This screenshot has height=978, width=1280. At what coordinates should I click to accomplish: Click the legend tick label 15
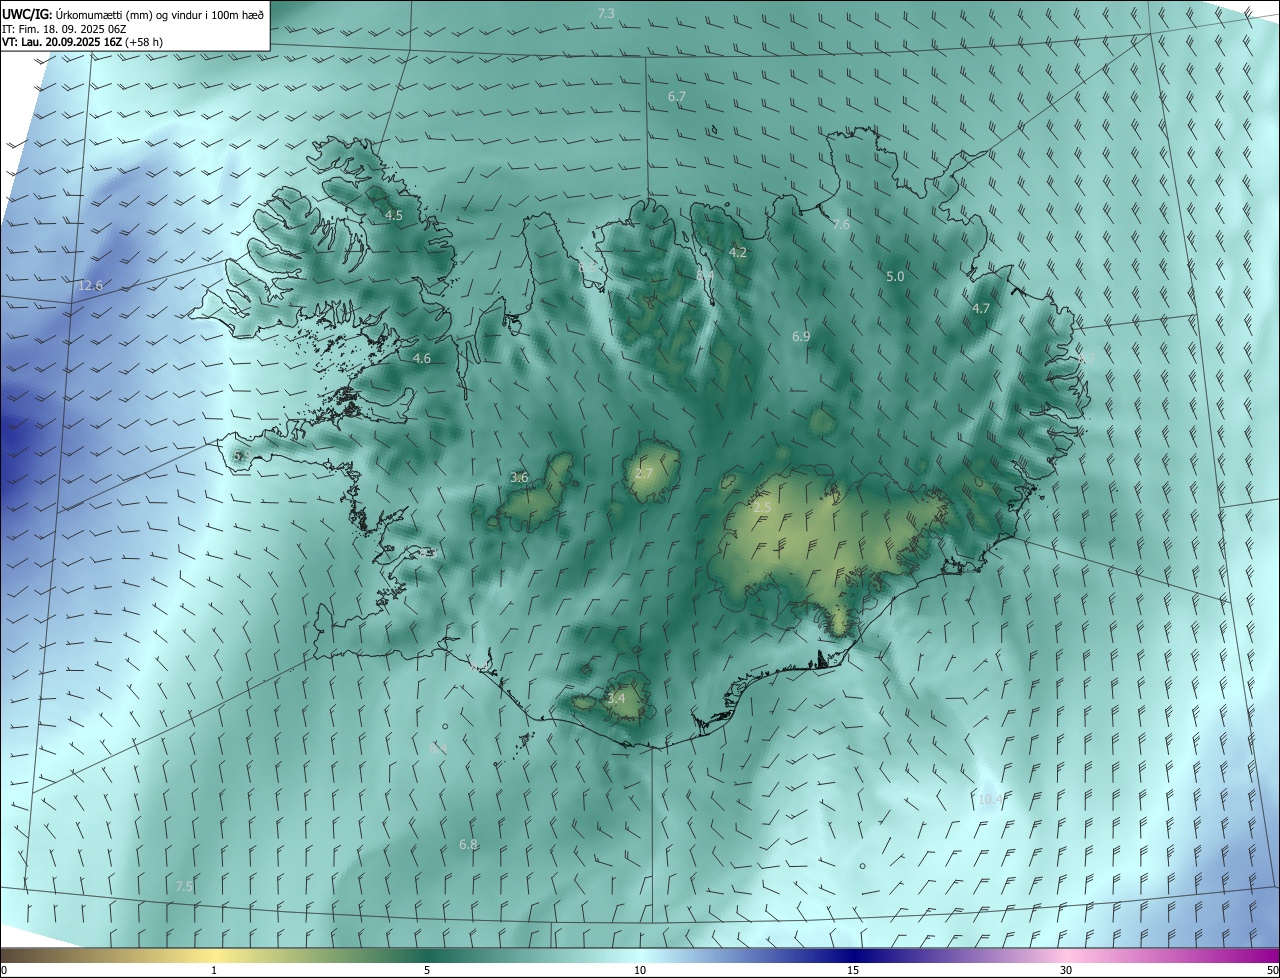(x=853, y=971)
